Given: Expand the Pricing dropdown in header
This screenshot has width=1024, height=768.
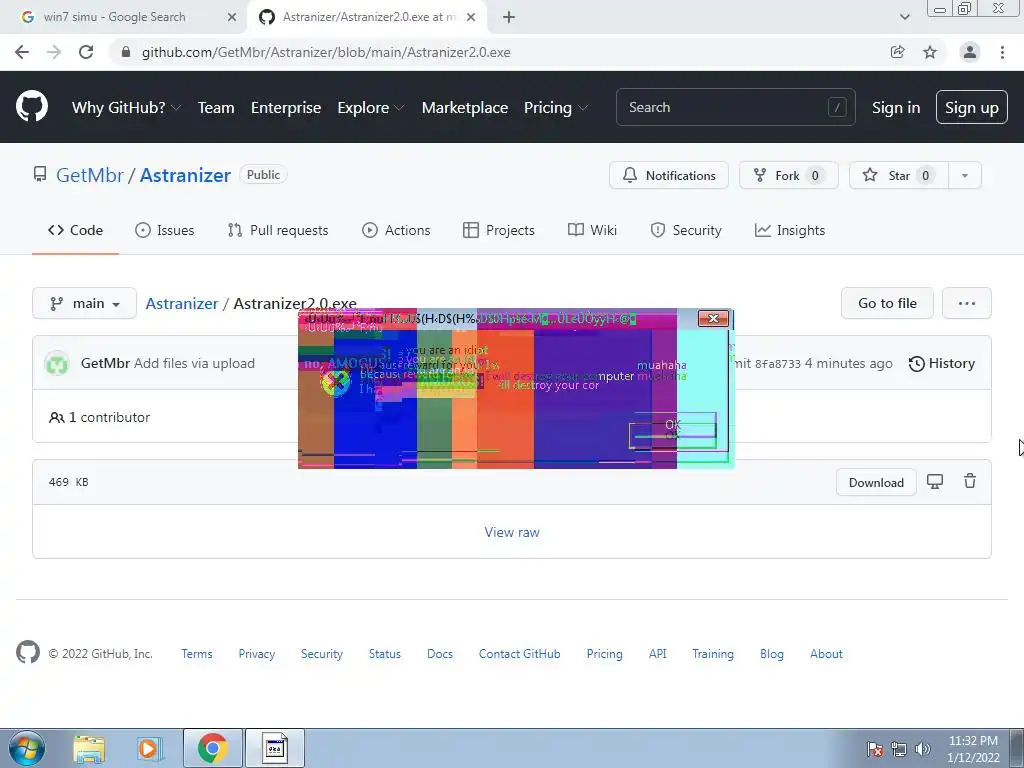Looking at the screenshot, I should (555, 107).
